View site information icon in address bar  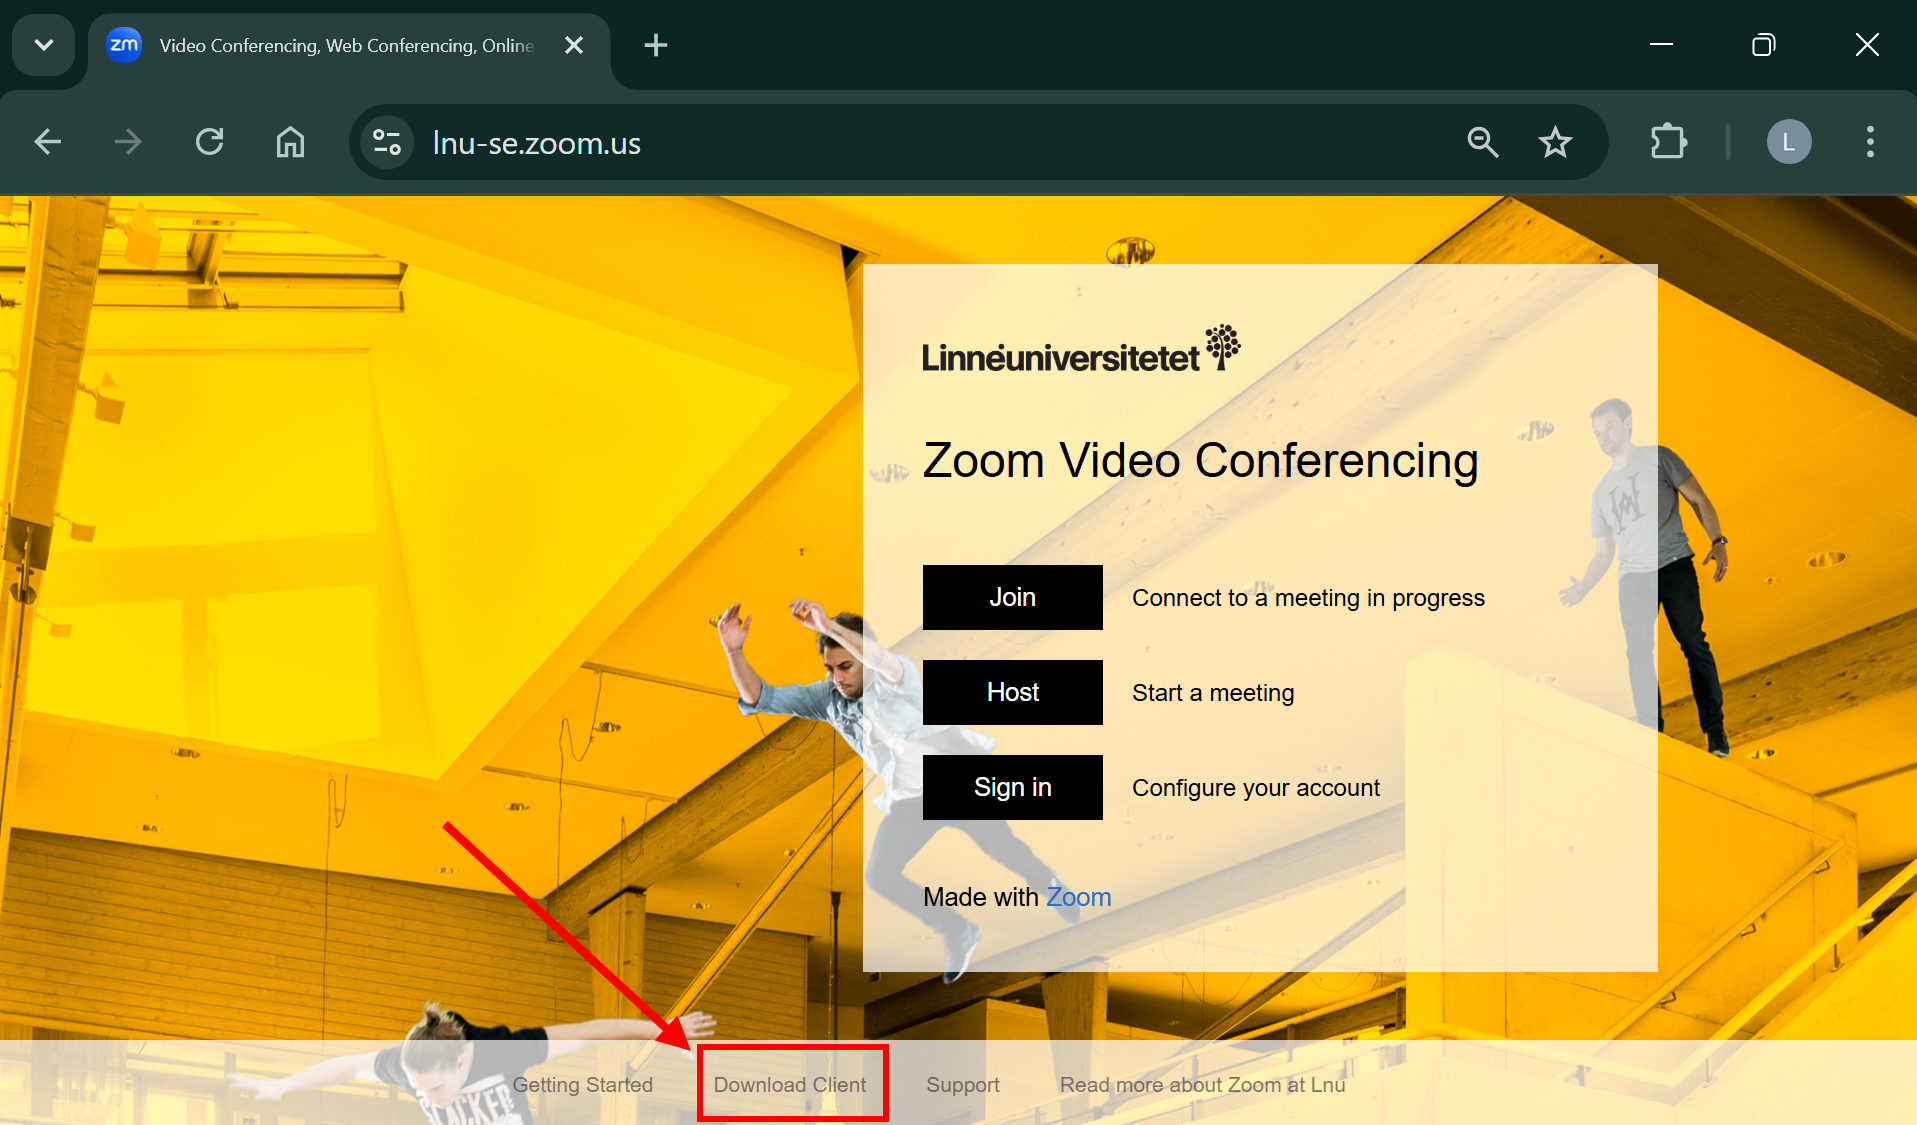click(387, 142)
